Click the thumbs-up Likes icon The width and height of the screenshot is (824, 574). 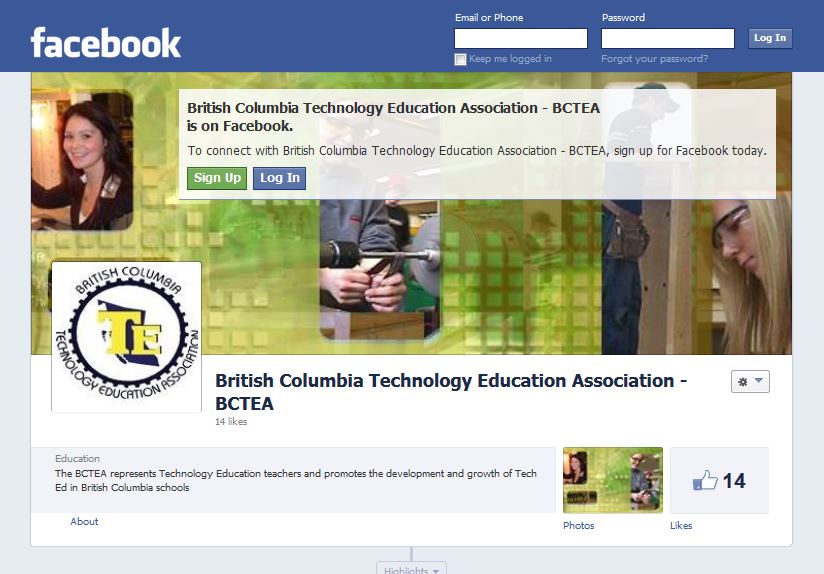[x=705, y=480]
